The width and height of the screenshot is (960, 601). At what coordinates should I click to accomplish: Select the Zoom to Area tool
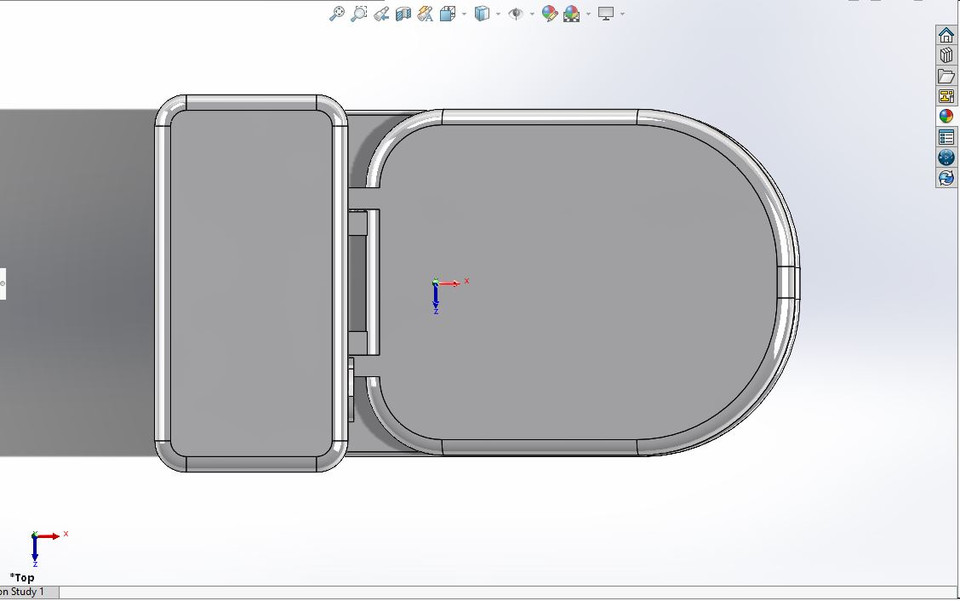(x=358, y=13)
